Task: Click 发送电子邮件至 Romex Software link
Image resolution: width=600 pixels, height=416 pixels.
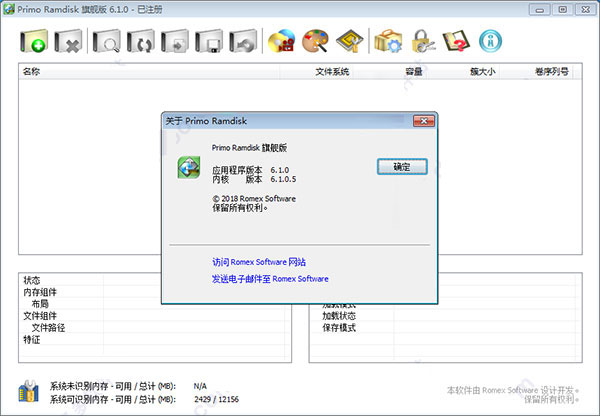Action: tap(270, 279)
